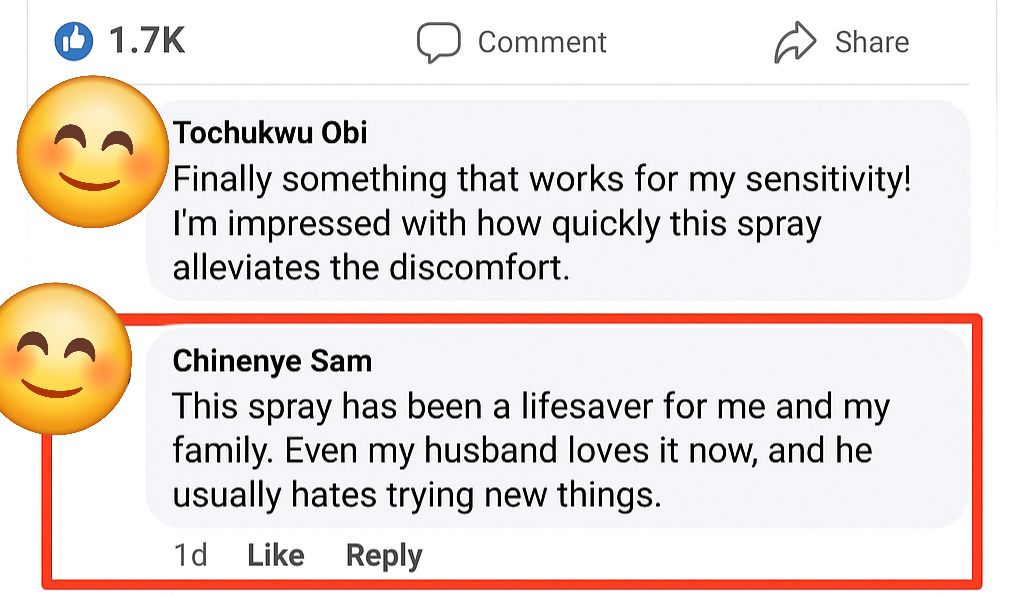Click the "This spray has been a lifesaver" line
Image resolution: width=1024 pixels, height=596 pixels.
[531, 407]
